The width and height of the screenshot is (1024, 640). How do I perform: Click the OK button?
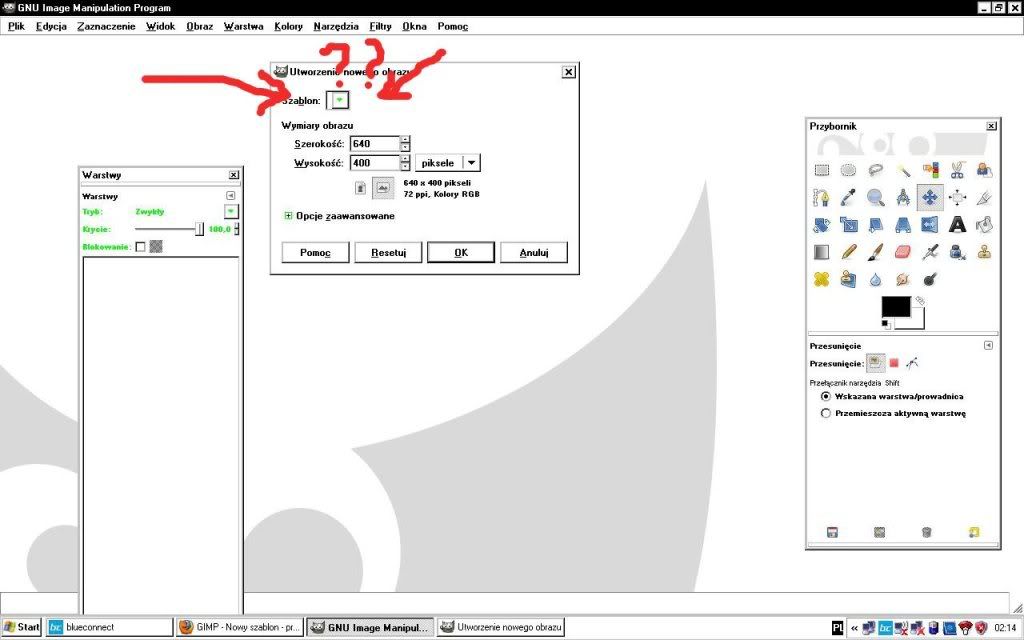pos(460,253)
